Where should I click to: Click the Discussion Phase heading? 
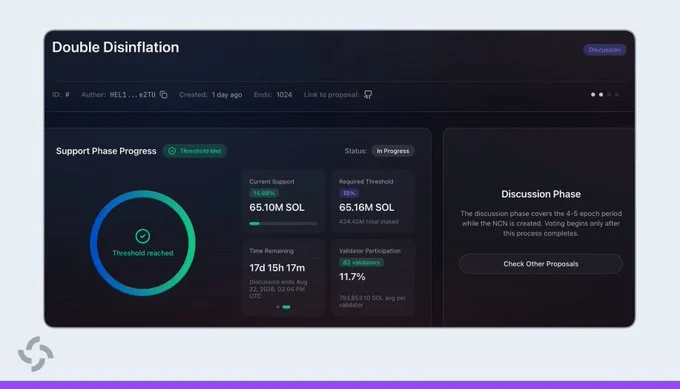tap(541, 194)
